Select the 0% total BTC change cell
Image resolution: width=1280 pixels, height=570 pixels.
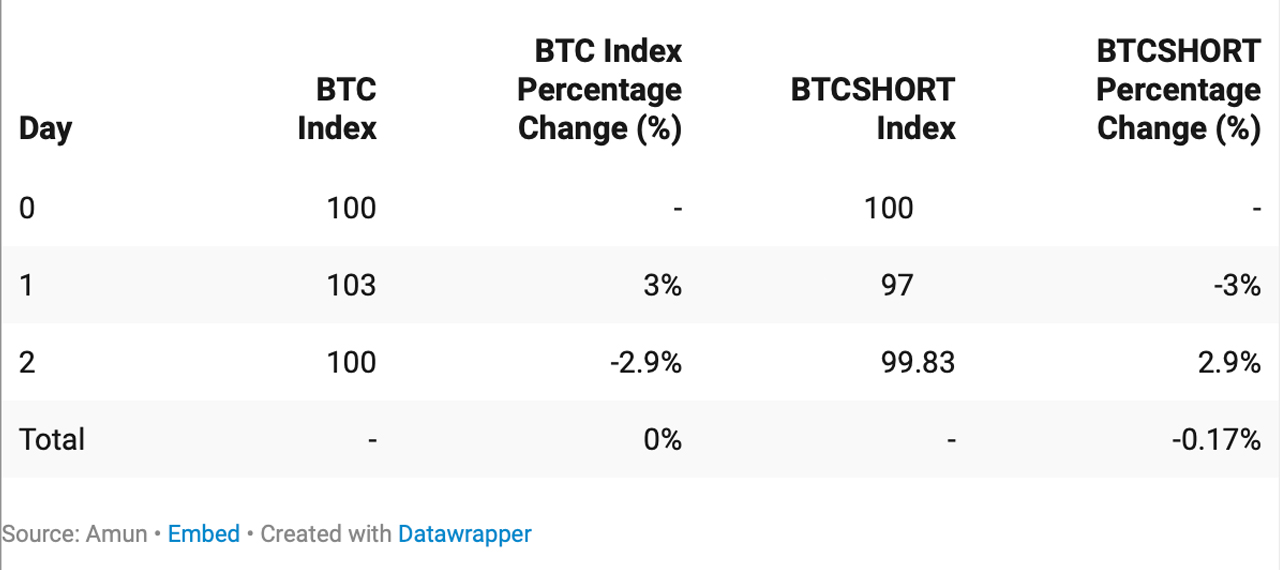pos(661,439)
